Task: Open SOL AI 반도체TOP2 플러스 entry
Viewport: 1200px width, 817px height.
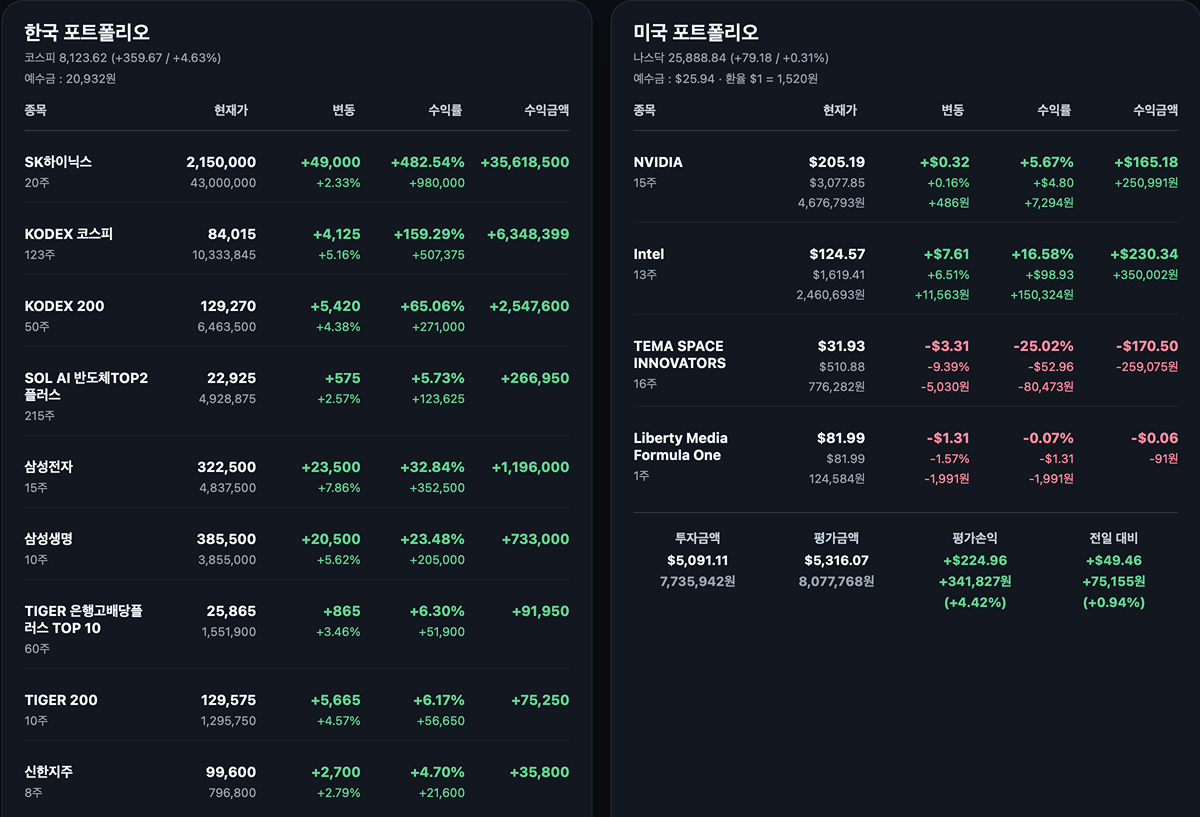Action: 297,396
